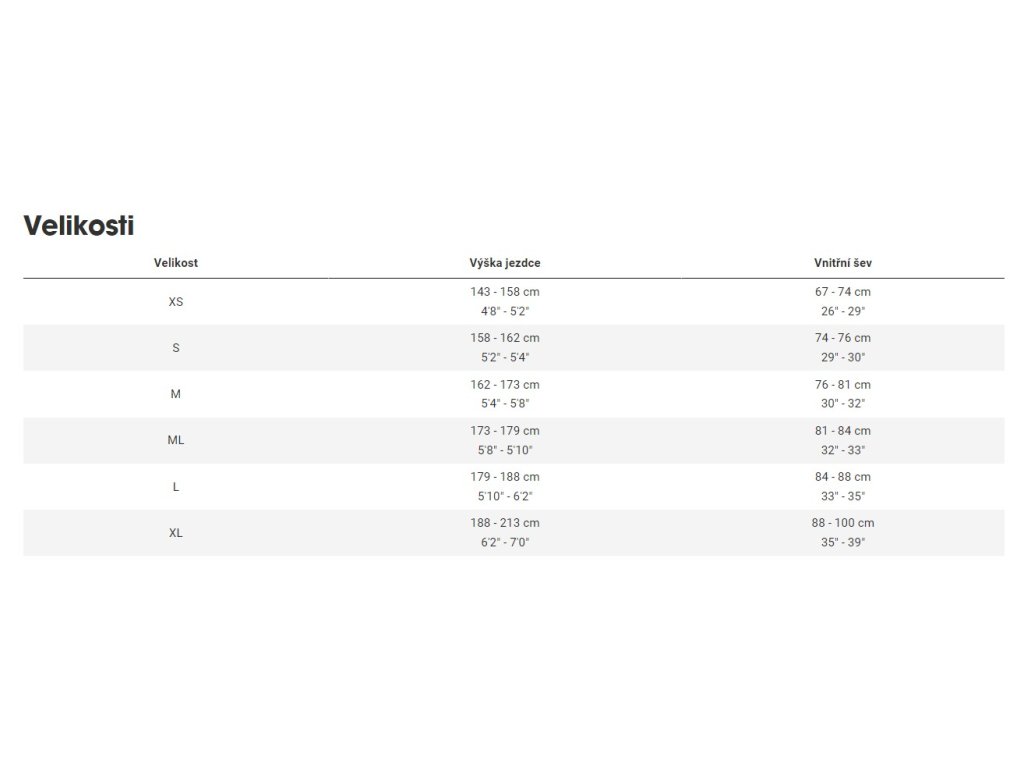Click the 143 - 158 cm height value
Image resolution: width=1024 pixels, height=768 pixels.
point(505,292)
